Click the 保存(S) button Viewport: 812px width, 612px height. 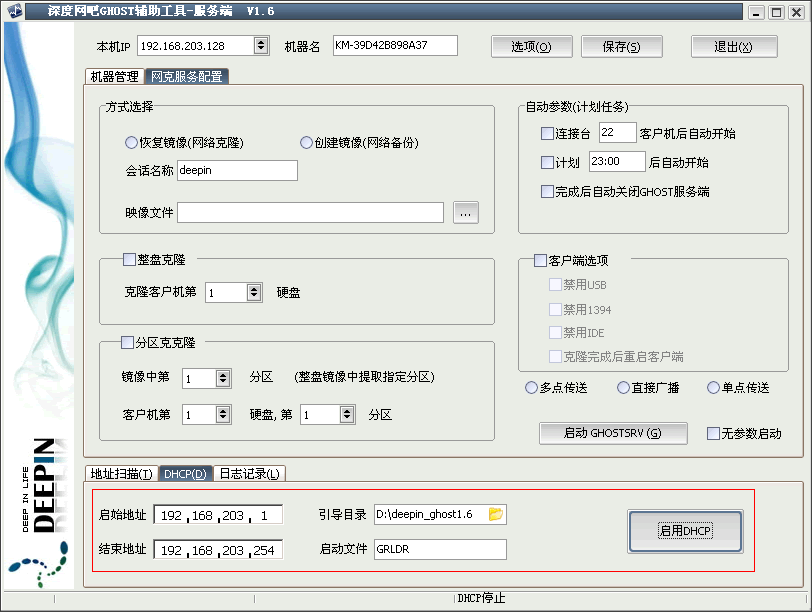point(621,47)
